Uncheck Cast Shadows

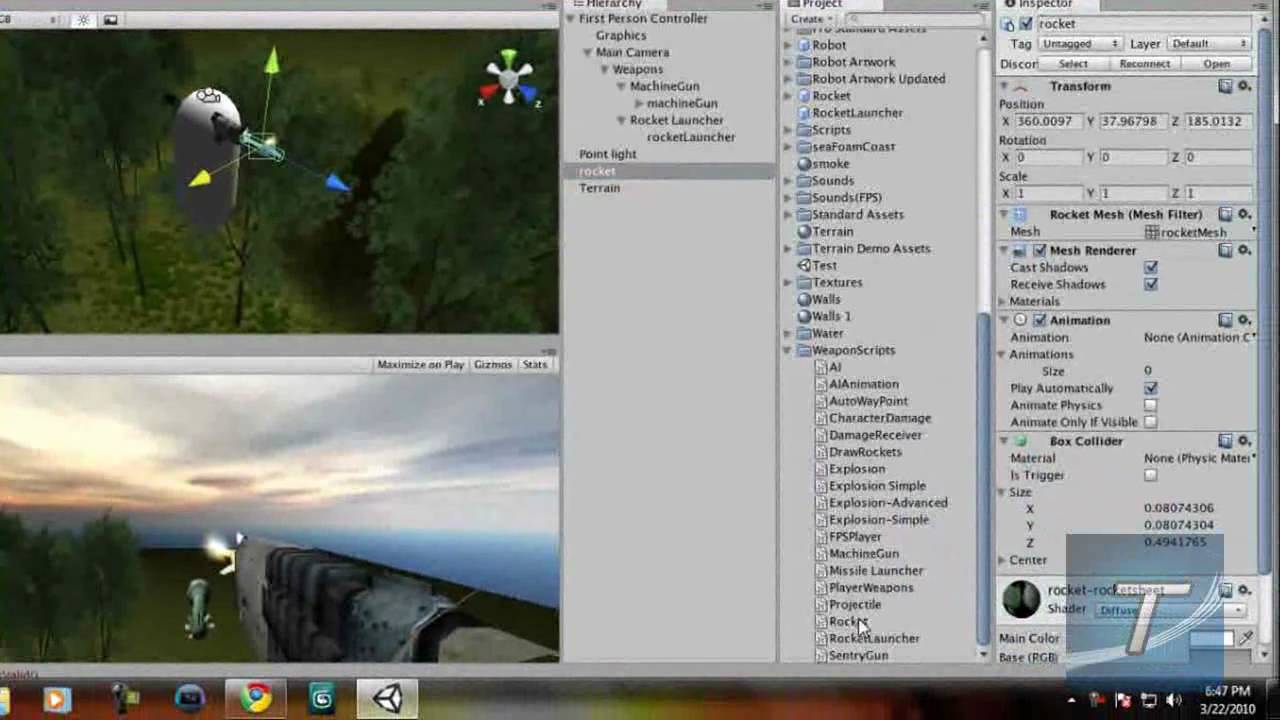(x=1150, y=267)
